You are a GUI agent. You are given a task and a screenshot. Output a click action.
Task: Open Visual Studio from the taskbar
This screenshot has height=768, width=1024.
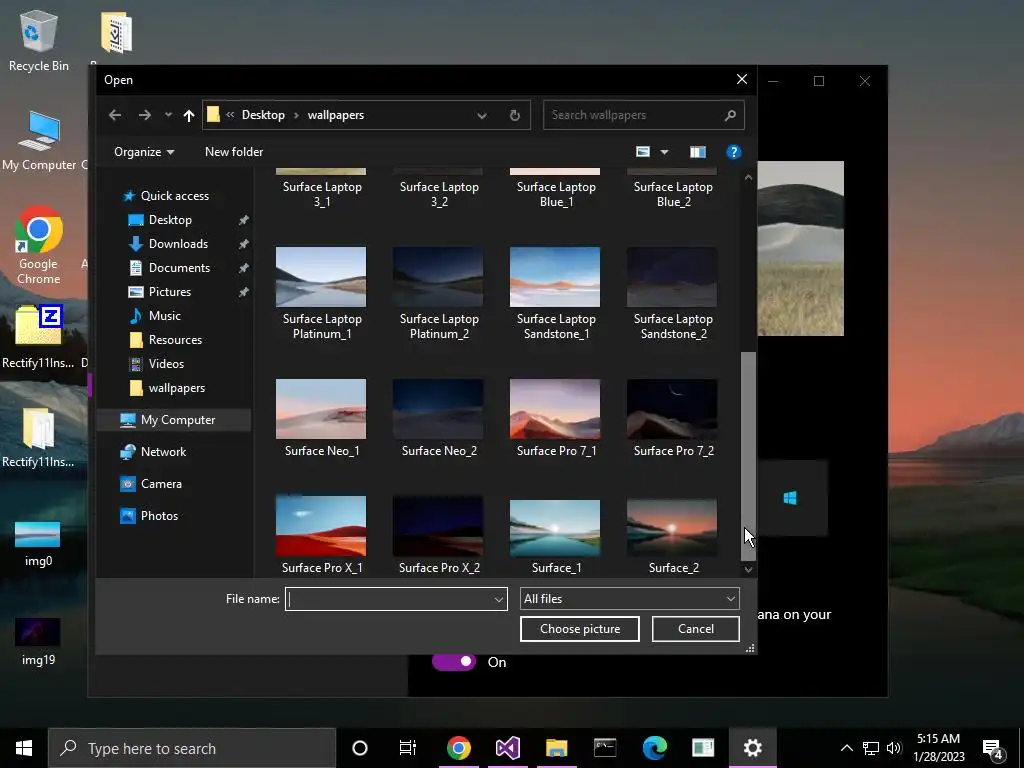click(x=507, y=748)
